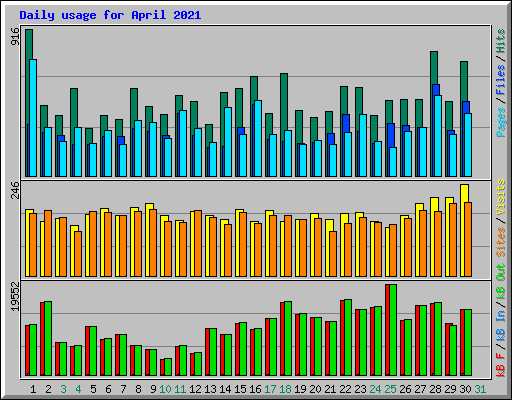Click the "Files" legend word
This screenshot has height=400, width=512.
click(501, 80)
